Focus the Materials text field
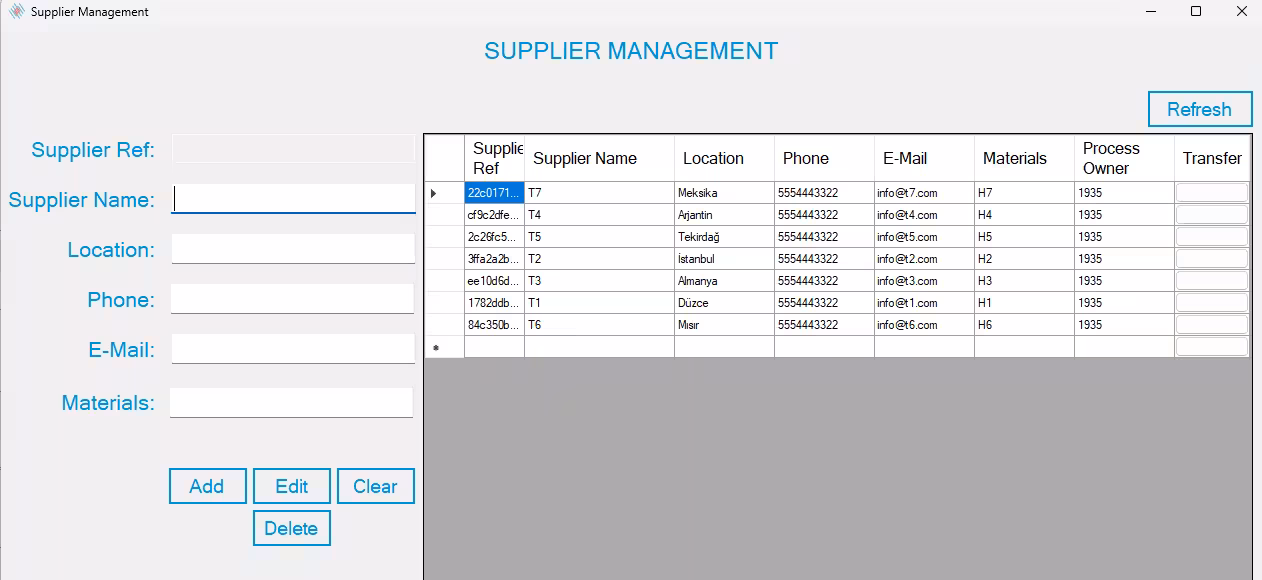 pyautogui.click(x=292, y=402)
